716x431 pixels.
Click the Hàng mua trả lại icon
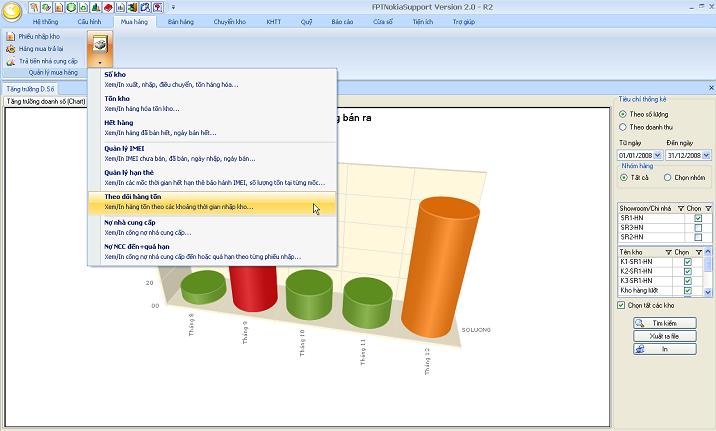(11, 49)
